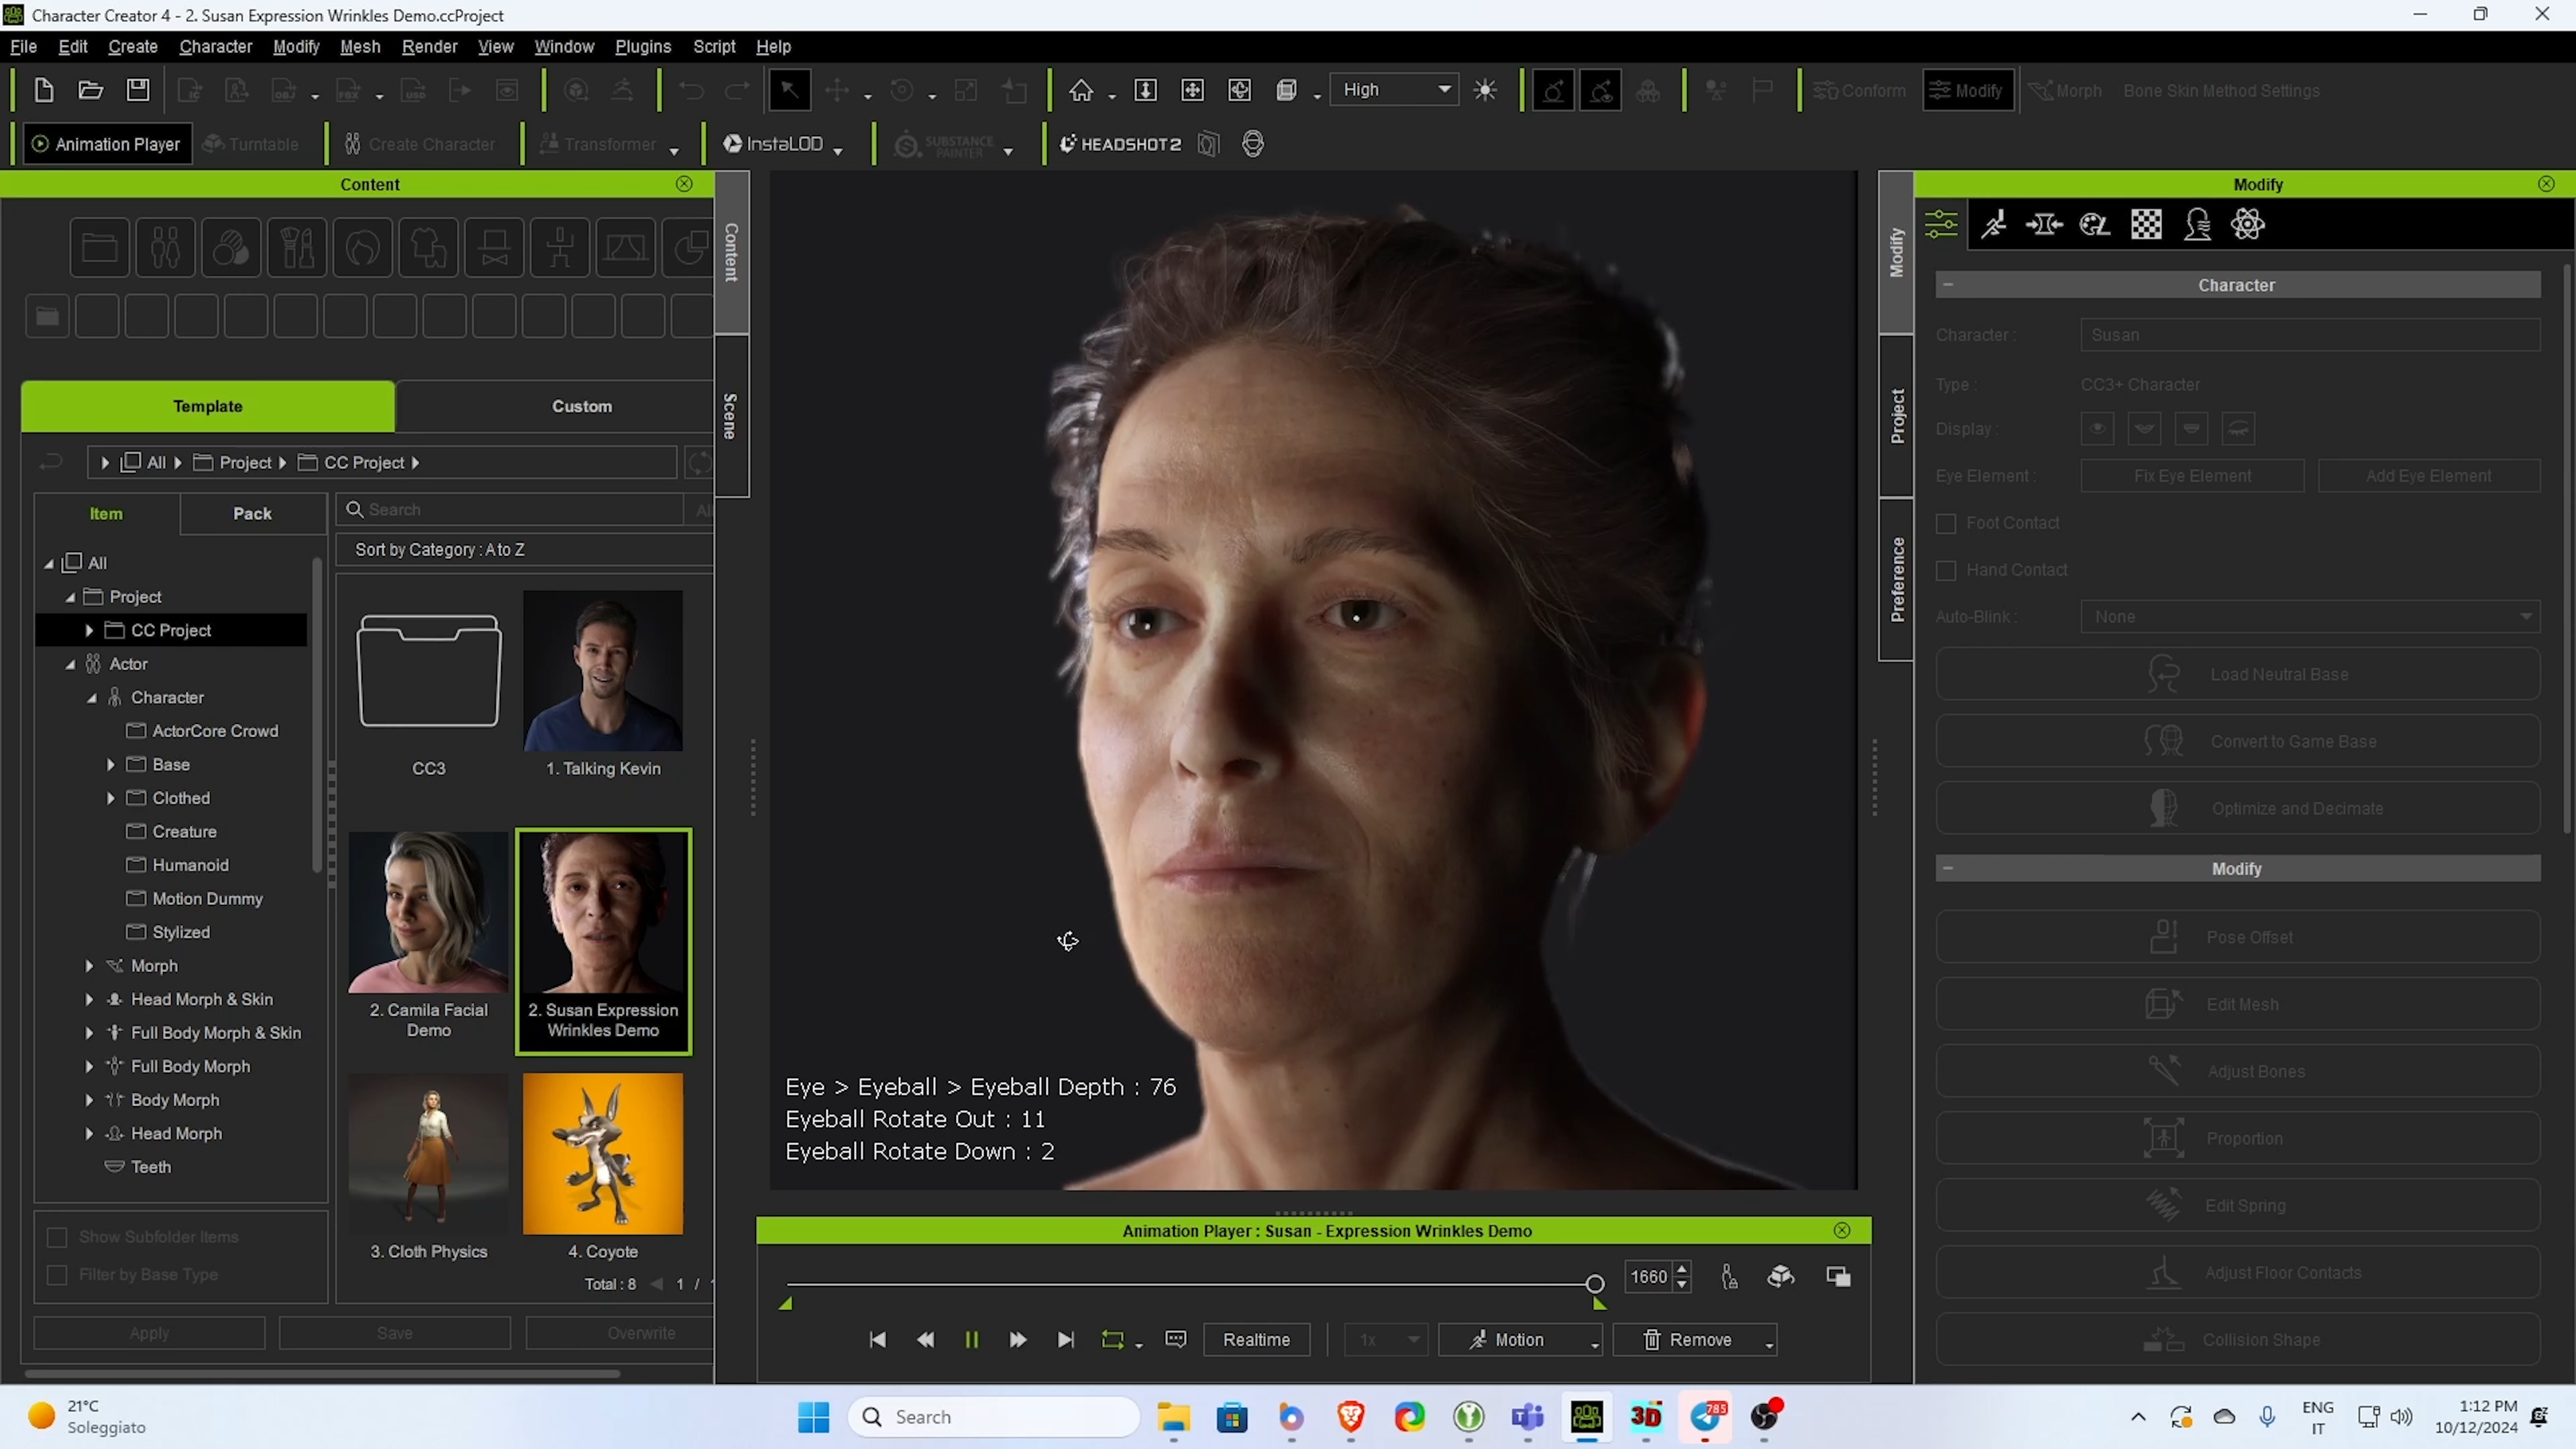Enable the Foot Contact checkbox
2576x1449 pixels.
coord(1946,523)
